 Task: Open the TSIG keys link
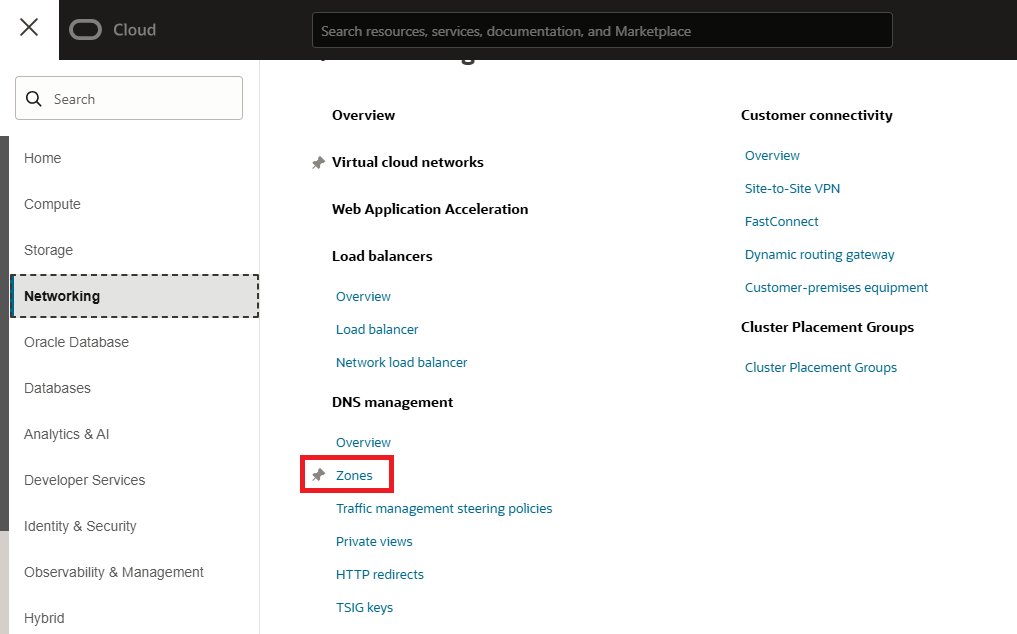tap(364, 607)
